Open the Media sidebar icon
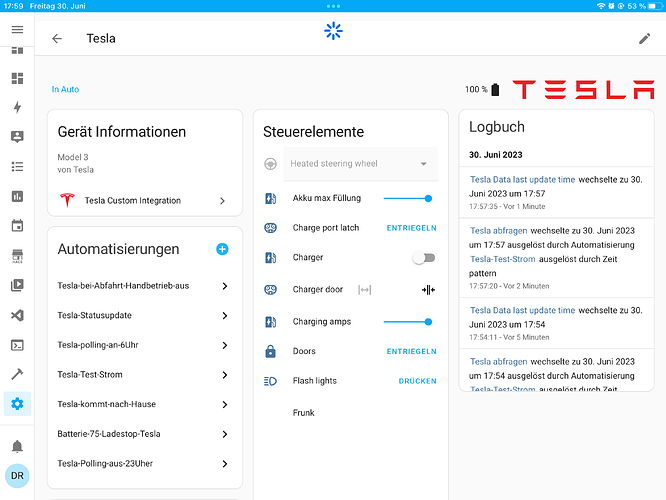 17,285
